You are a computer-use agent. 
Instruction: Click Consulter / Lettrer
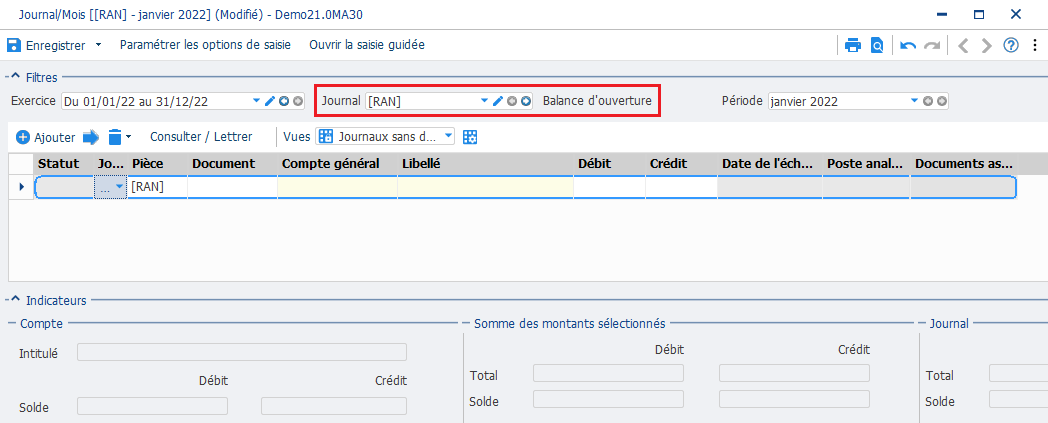[201, 137]
